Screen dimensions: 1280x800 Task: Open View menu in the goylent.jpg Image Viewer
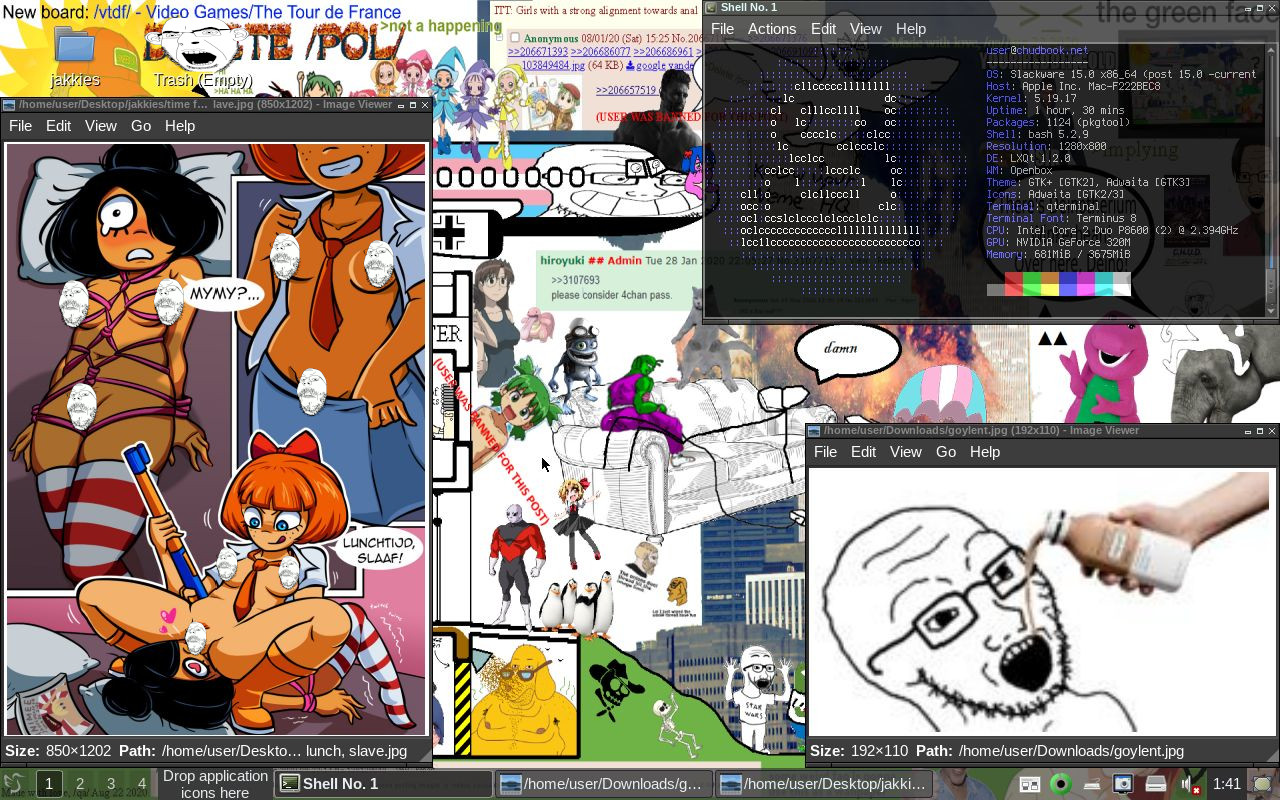[906, 452]
